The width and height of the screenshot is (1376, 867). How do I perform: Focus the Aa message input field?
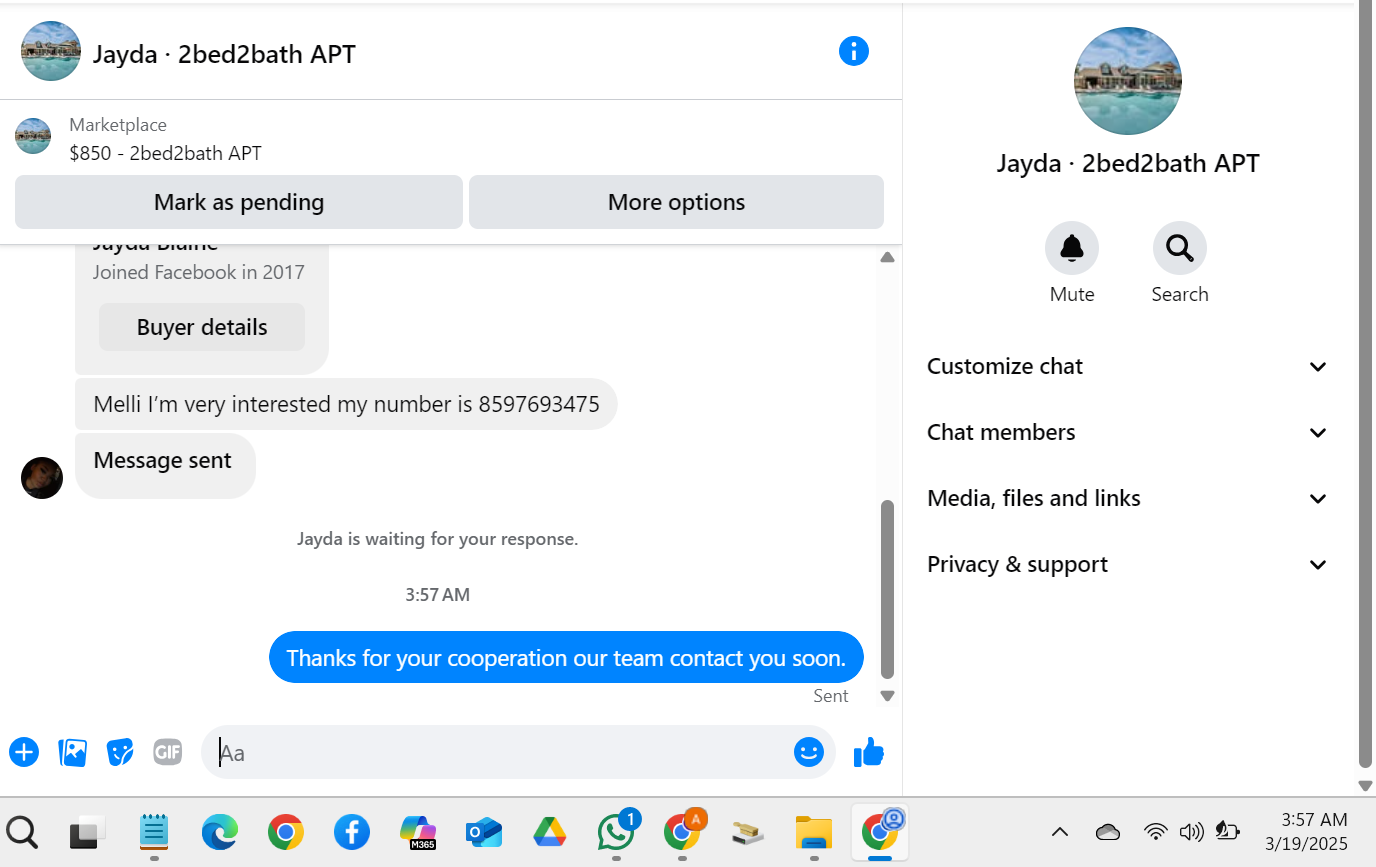[500, 752]
